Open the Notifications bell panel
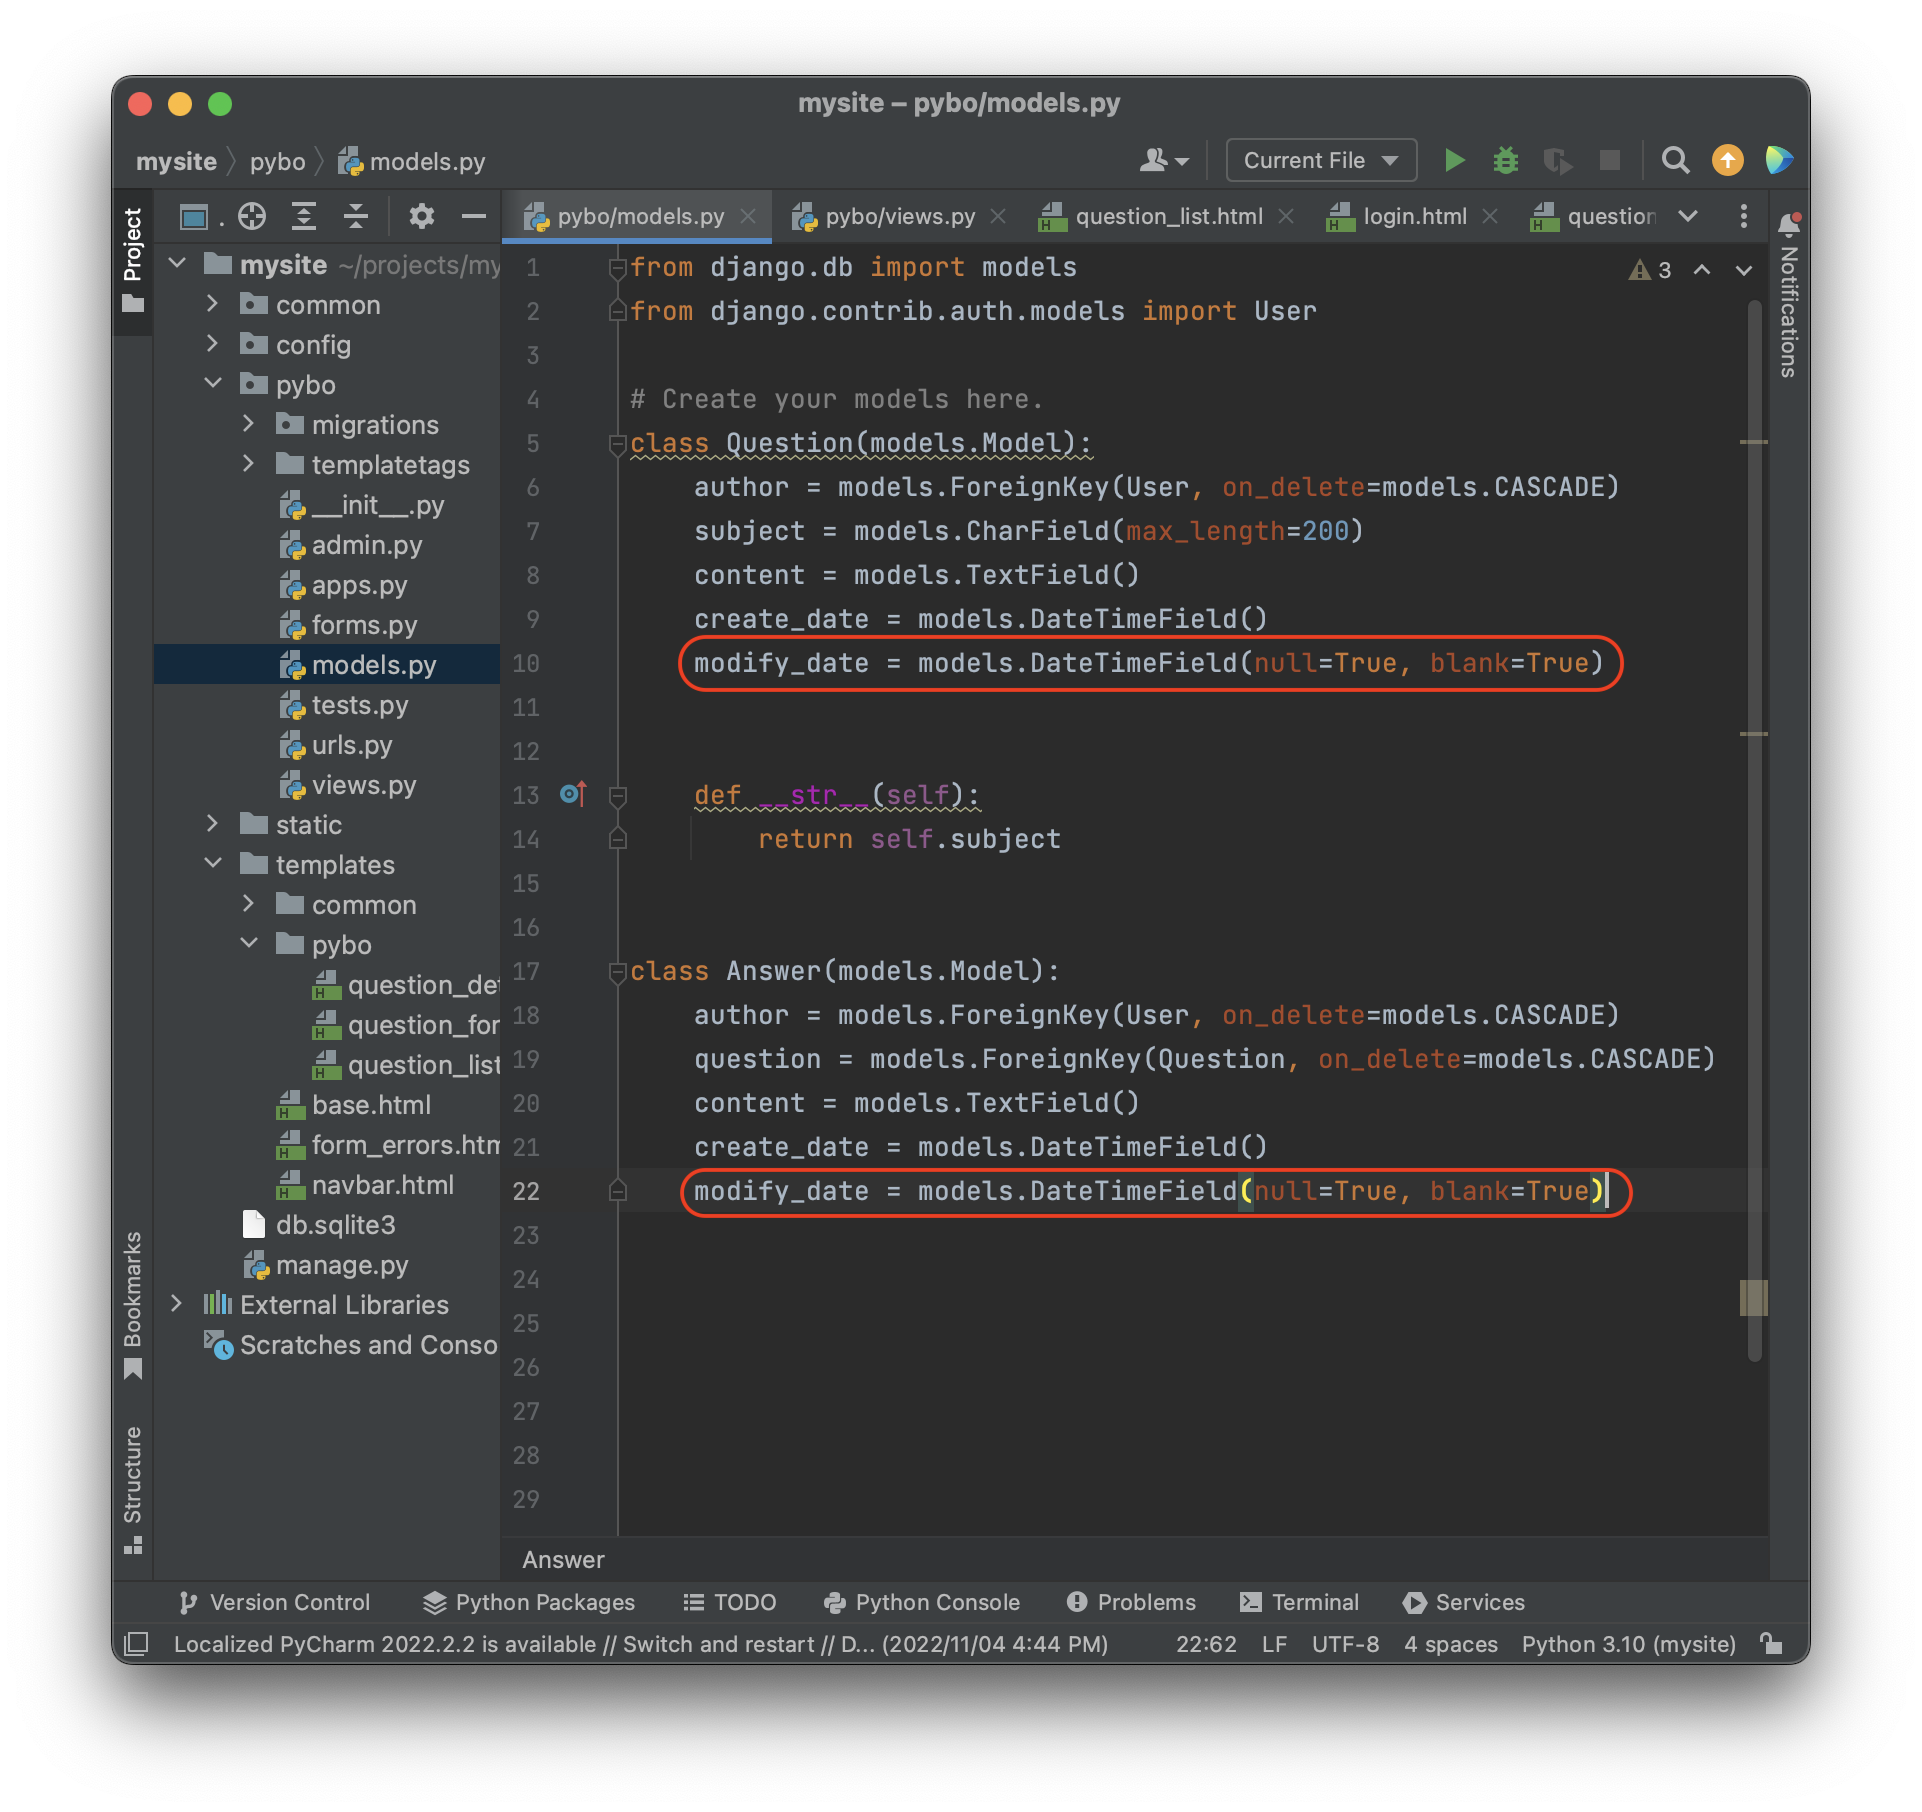The width and height of the screenshot is (1922, 1812). click(1789, 225)
